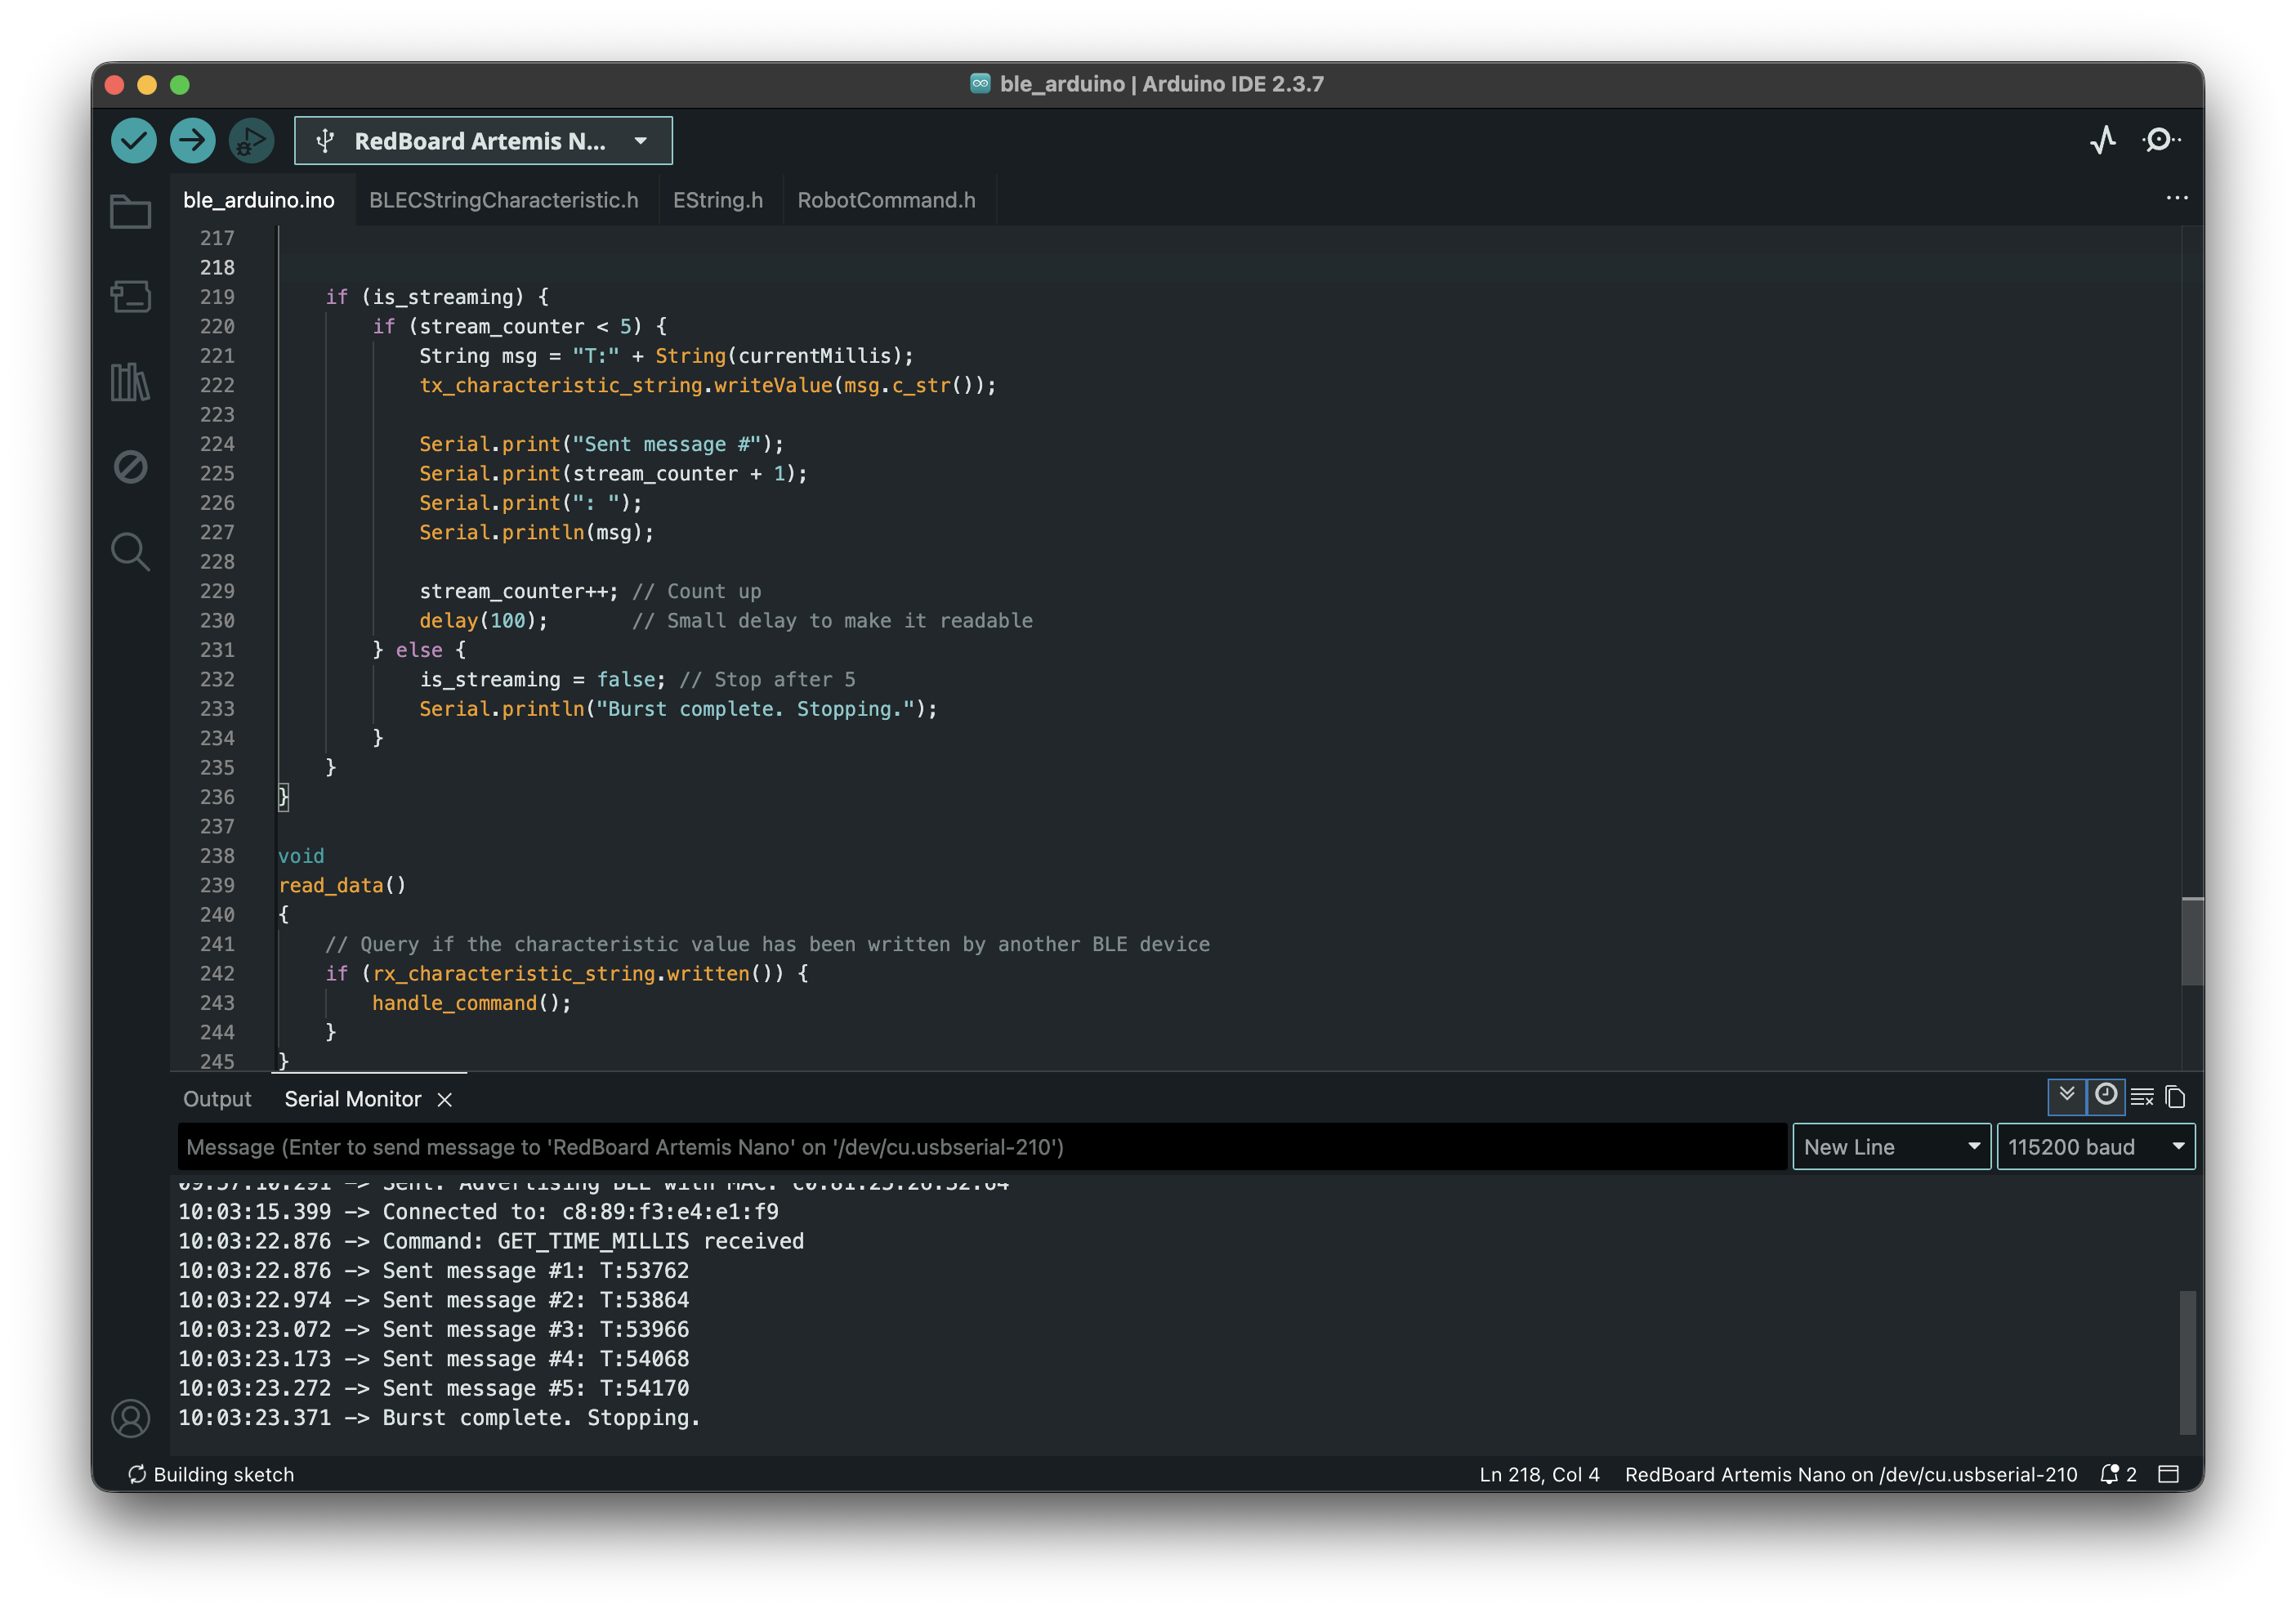2296x1613 pixels.
Task: Switch to the EString.h tab
Action: 717,200
